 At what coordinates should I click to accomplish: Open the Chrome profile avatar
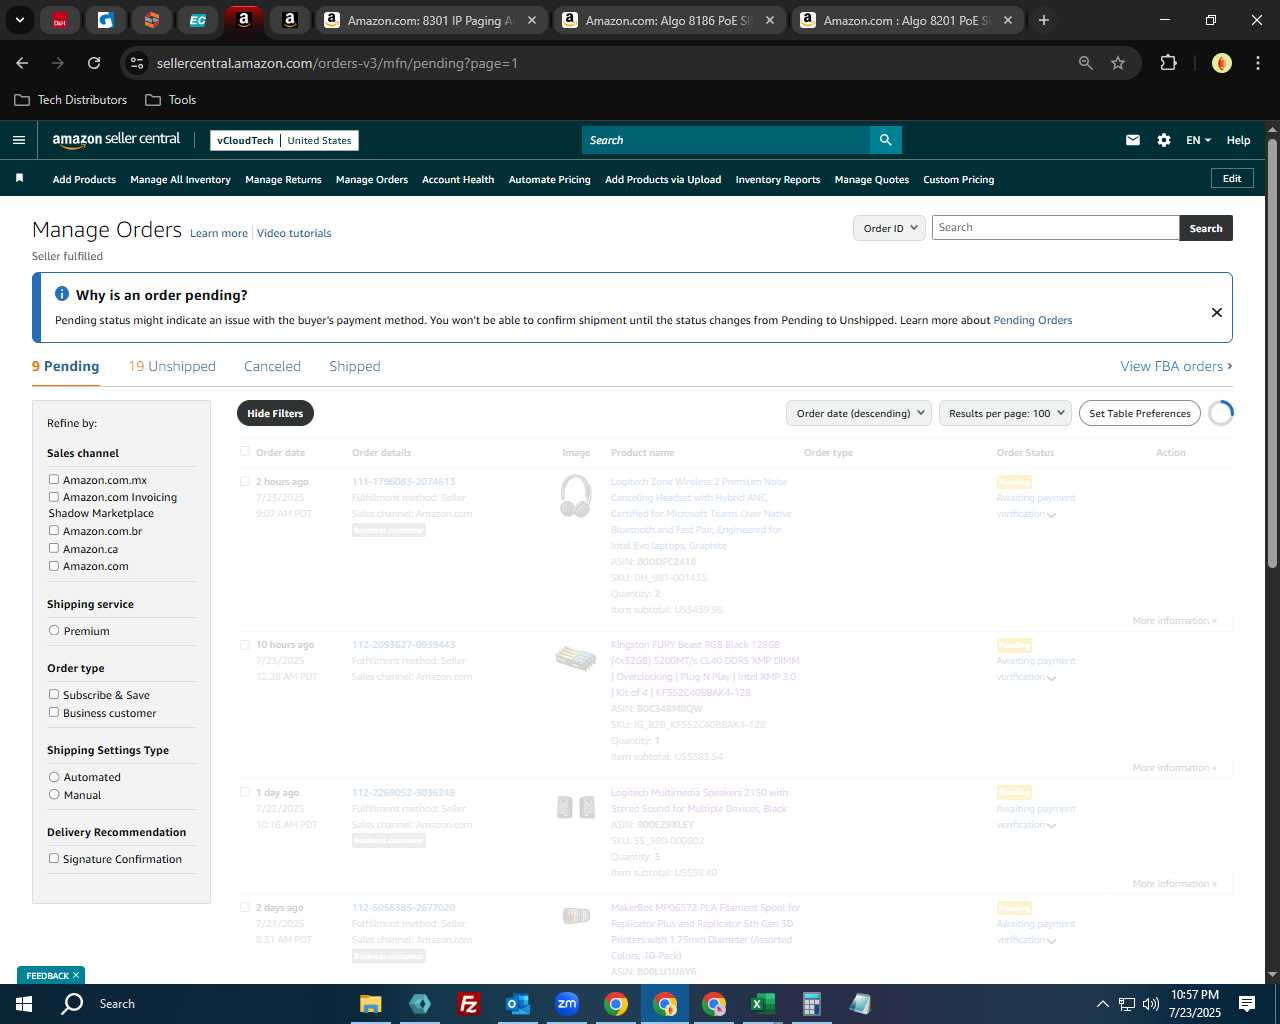click(1222, 63)
